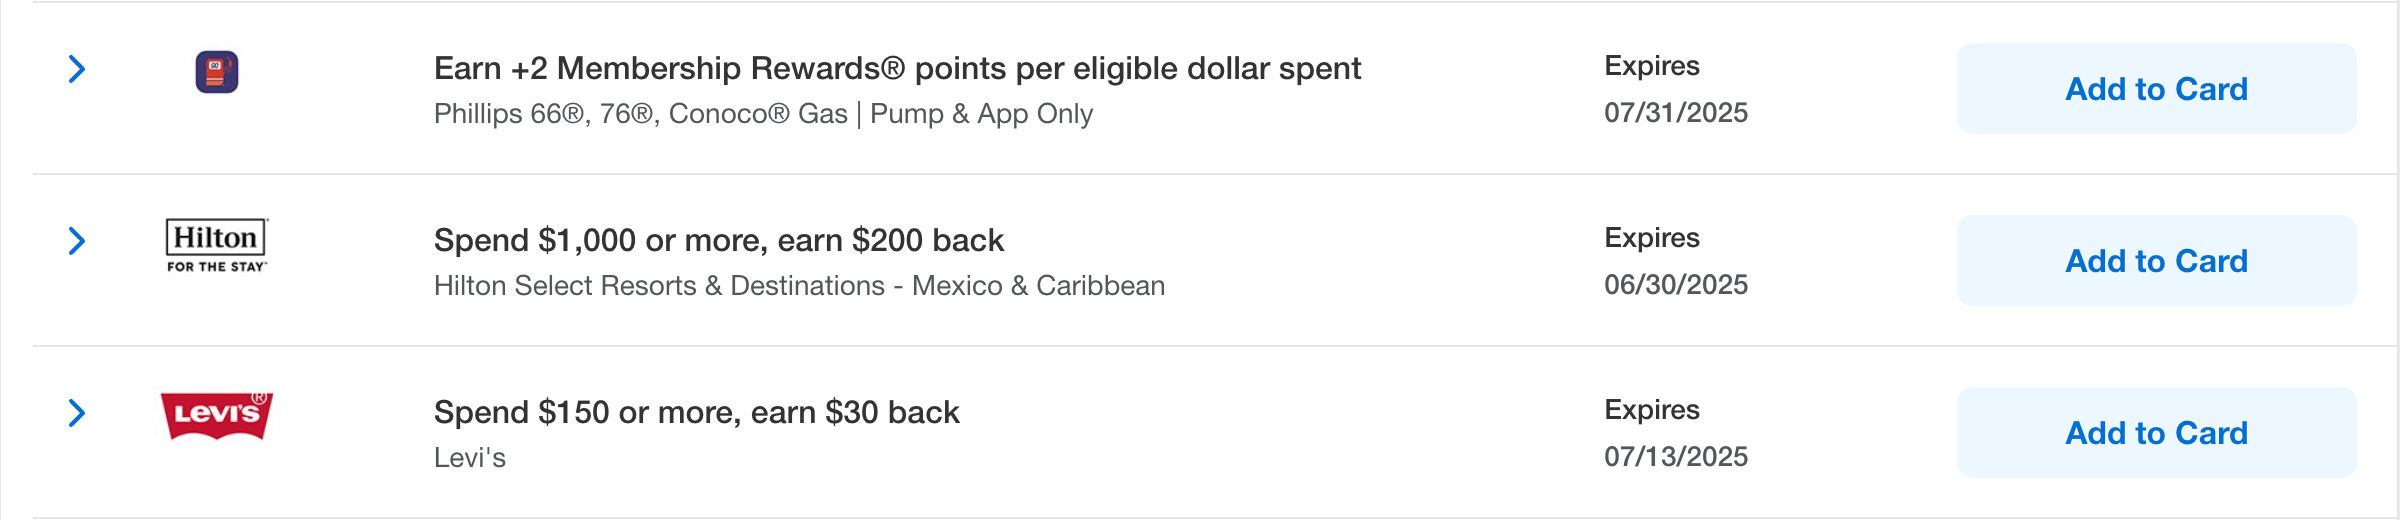This screenshot has width=2400, height=520.
Task: Expand the Phillips 66 gas offer details
Action: (x=77, y=69)
